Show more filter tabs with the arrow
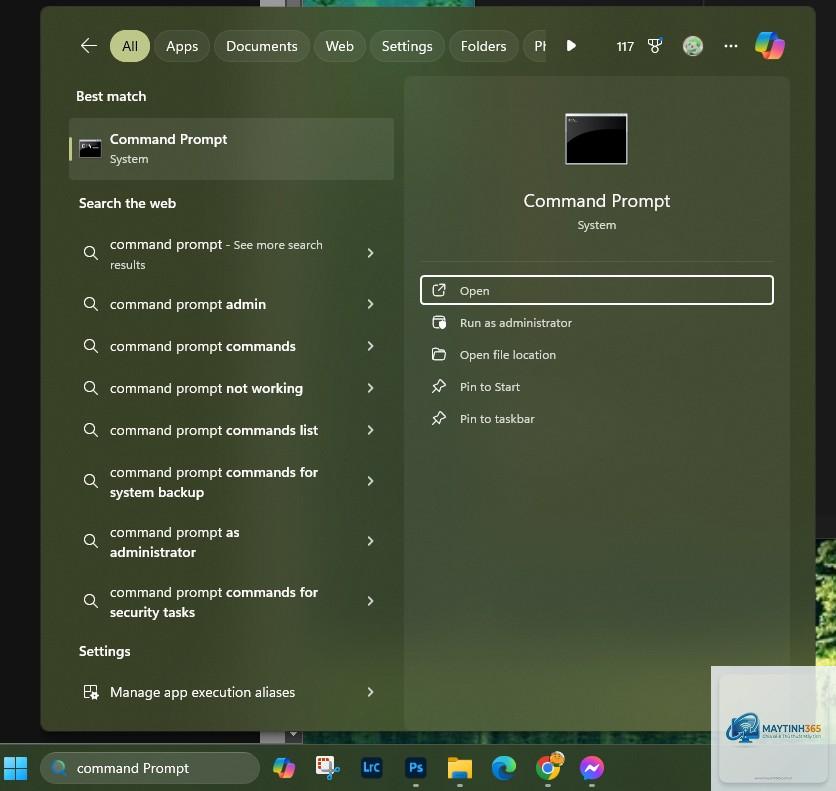 coord(571,46)
